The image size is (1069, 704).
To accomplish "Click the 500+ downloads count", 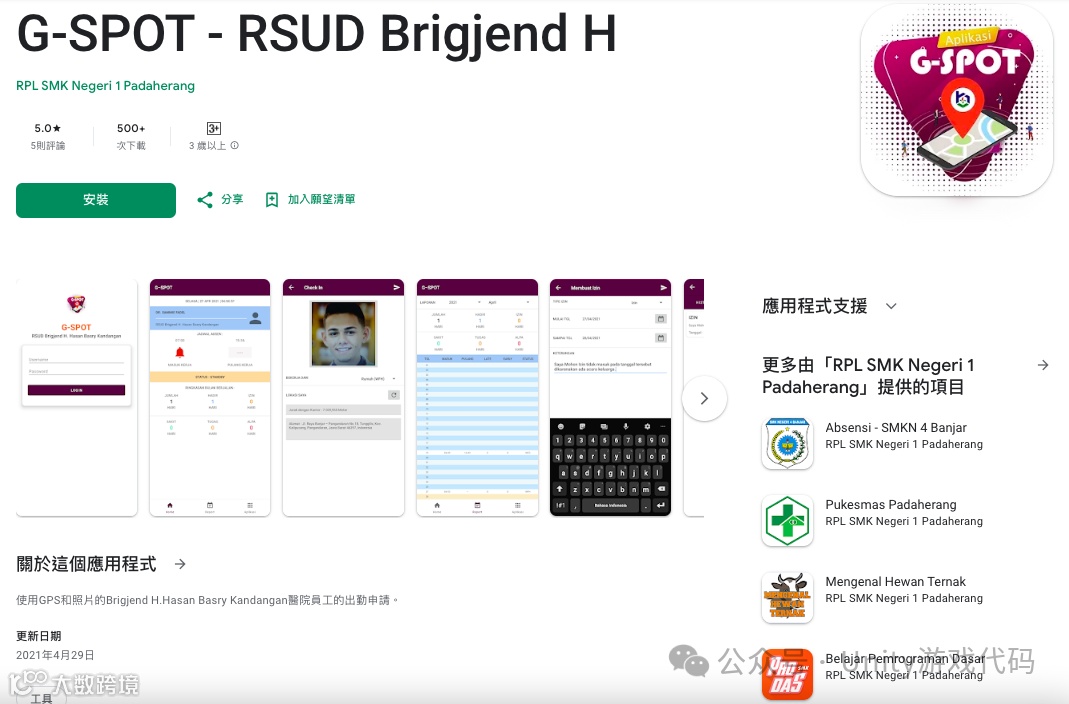I will [131, 128].
